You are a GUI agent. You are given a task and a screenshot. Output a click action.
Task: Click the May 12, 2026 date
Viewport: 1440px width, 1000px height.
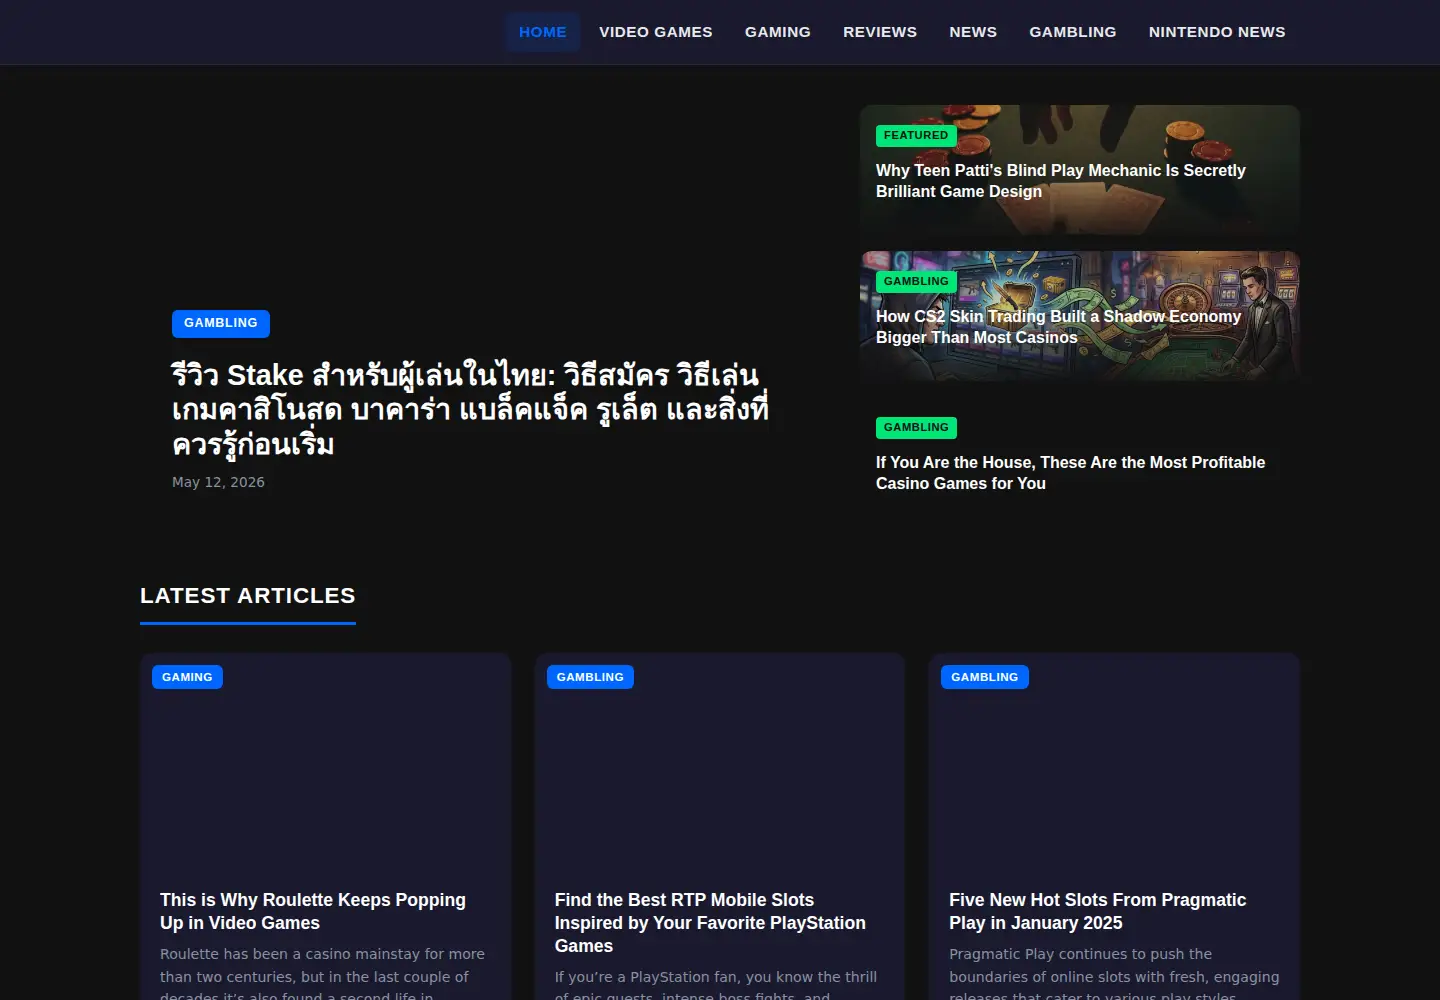click(218, 482)
